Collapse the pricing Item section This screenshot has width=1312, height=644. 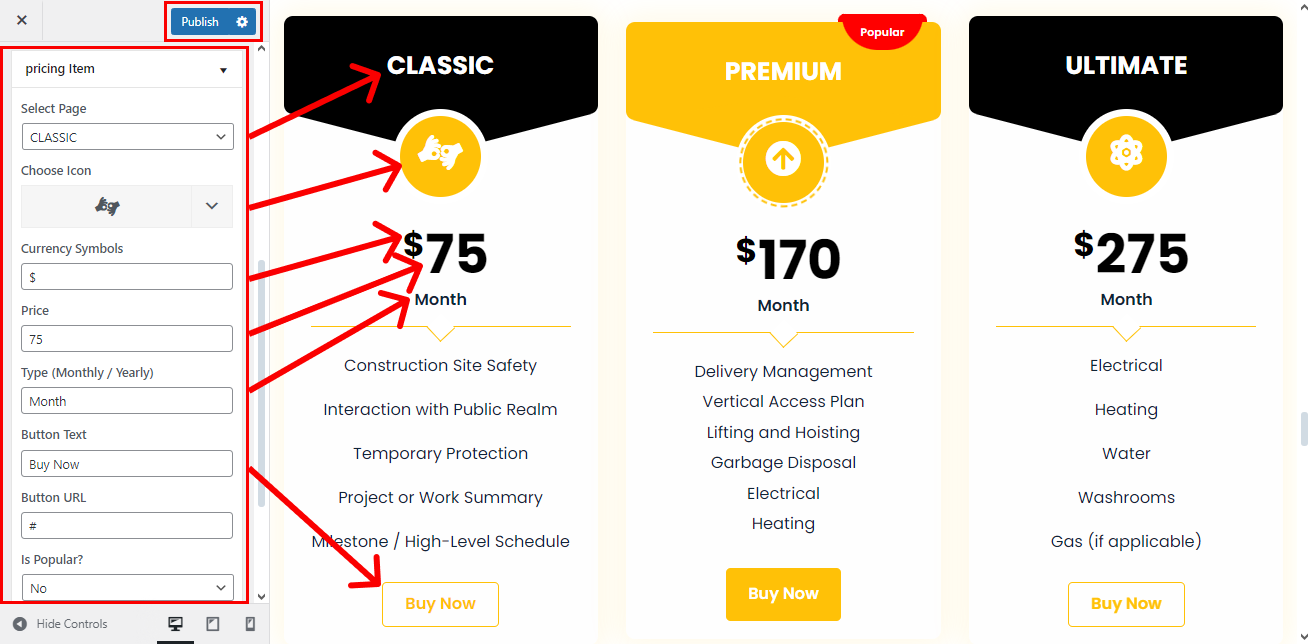point(223,70)
